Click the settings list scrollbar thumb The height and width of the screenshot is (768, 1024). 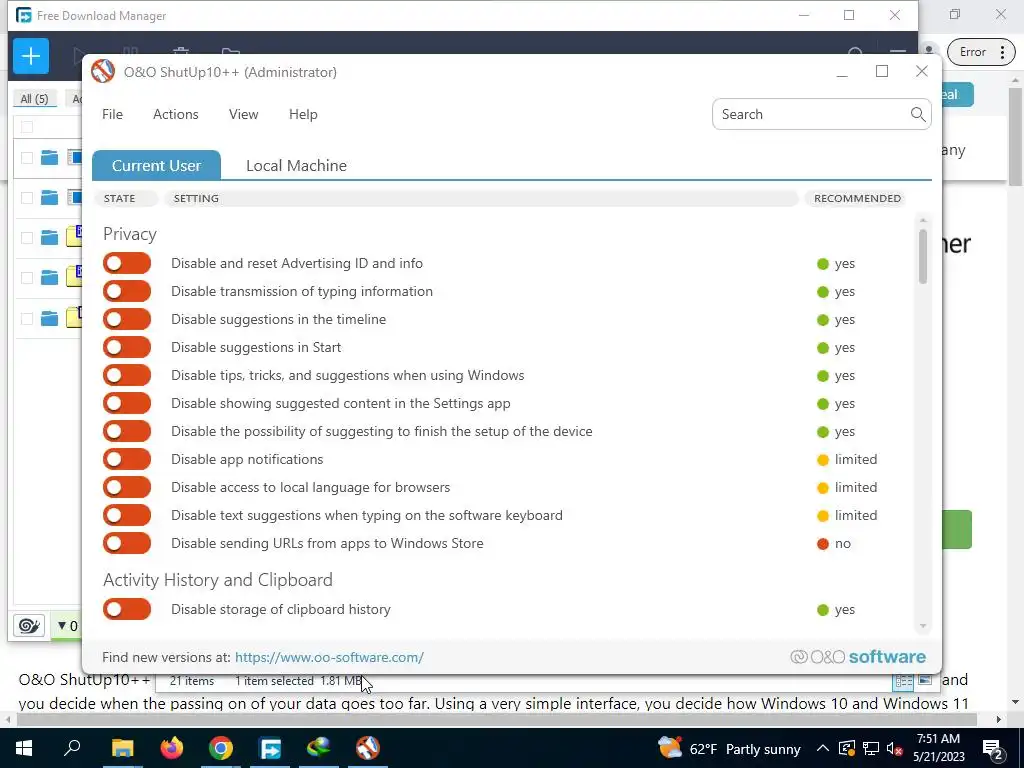click(923, 256)
